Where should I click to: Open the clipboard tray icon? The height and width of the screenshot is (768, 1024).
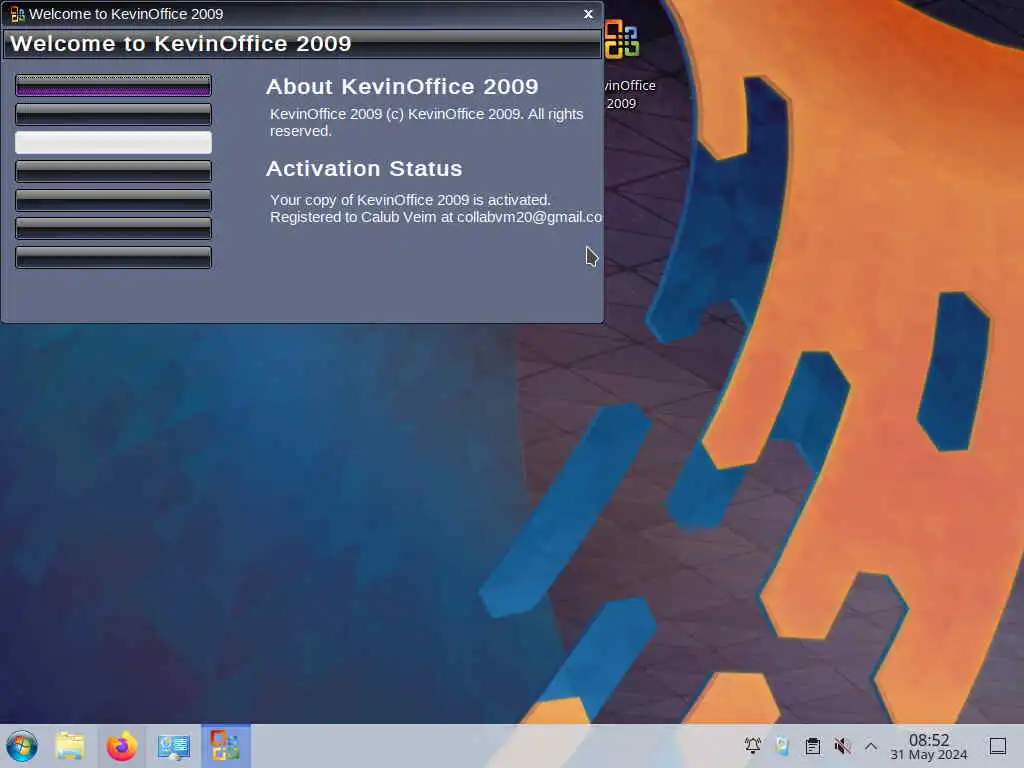[812, 746]
